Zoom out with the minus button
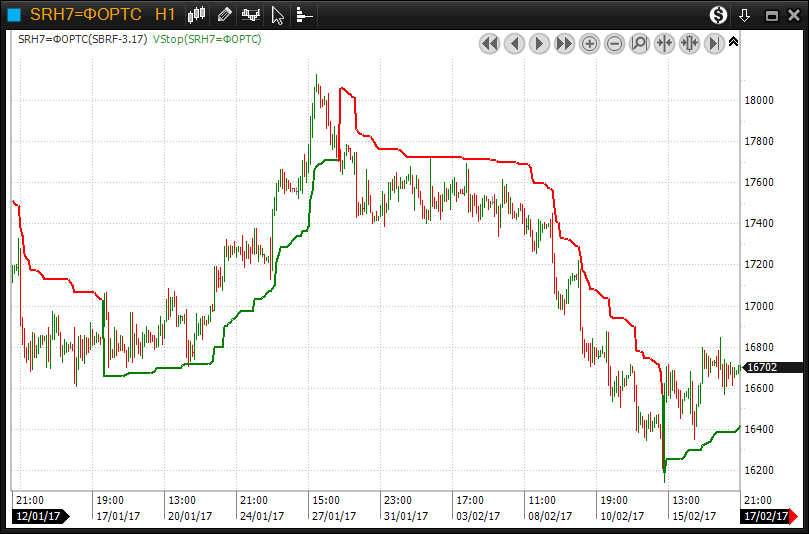This screenshot has width=809, height=534. 615,44
